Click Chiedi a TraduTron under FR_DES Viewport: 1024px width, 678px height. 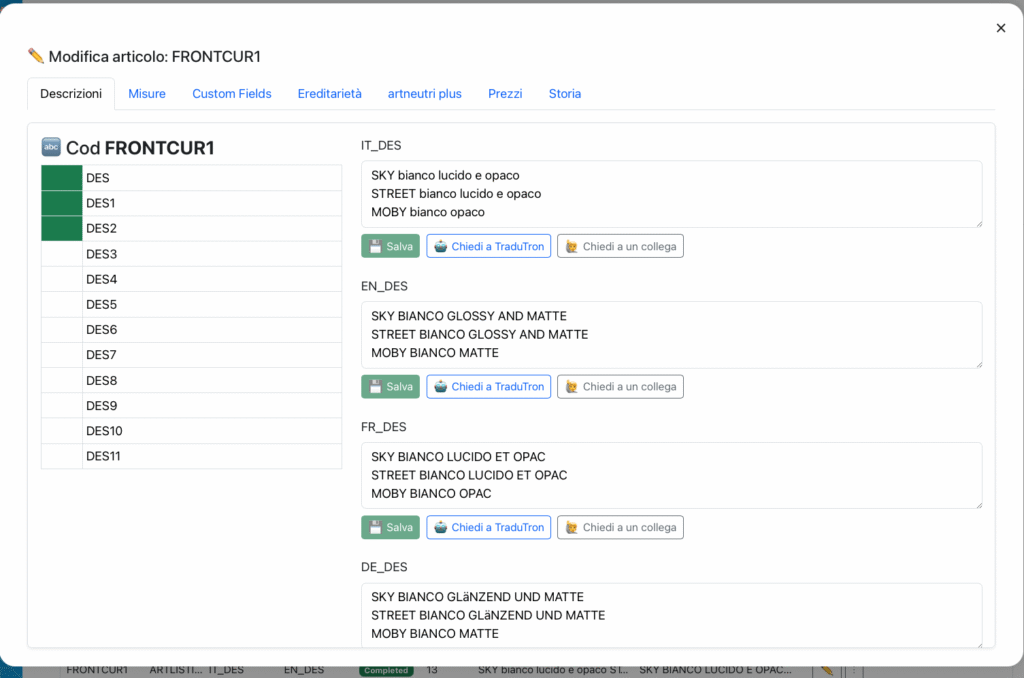[488, 527]
